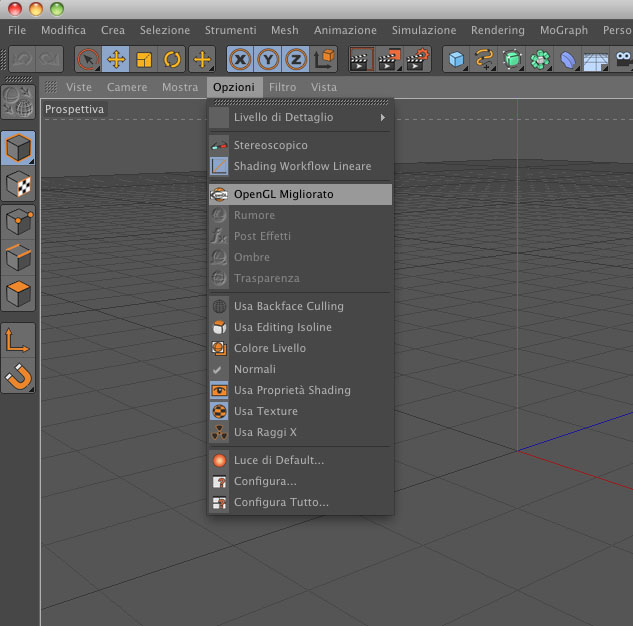Select the Live Selection tool
This screenshot has width=633, height=626.
pyautogui.click(x=88, y=59)
